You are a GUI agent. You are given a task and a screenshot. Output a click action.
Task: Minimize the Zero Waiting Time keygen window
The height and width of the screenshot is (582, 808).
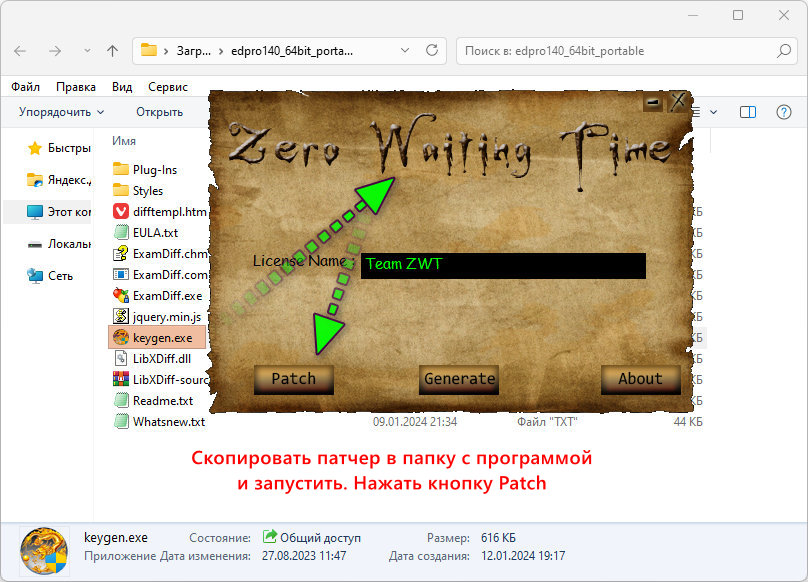coord(653,102)
